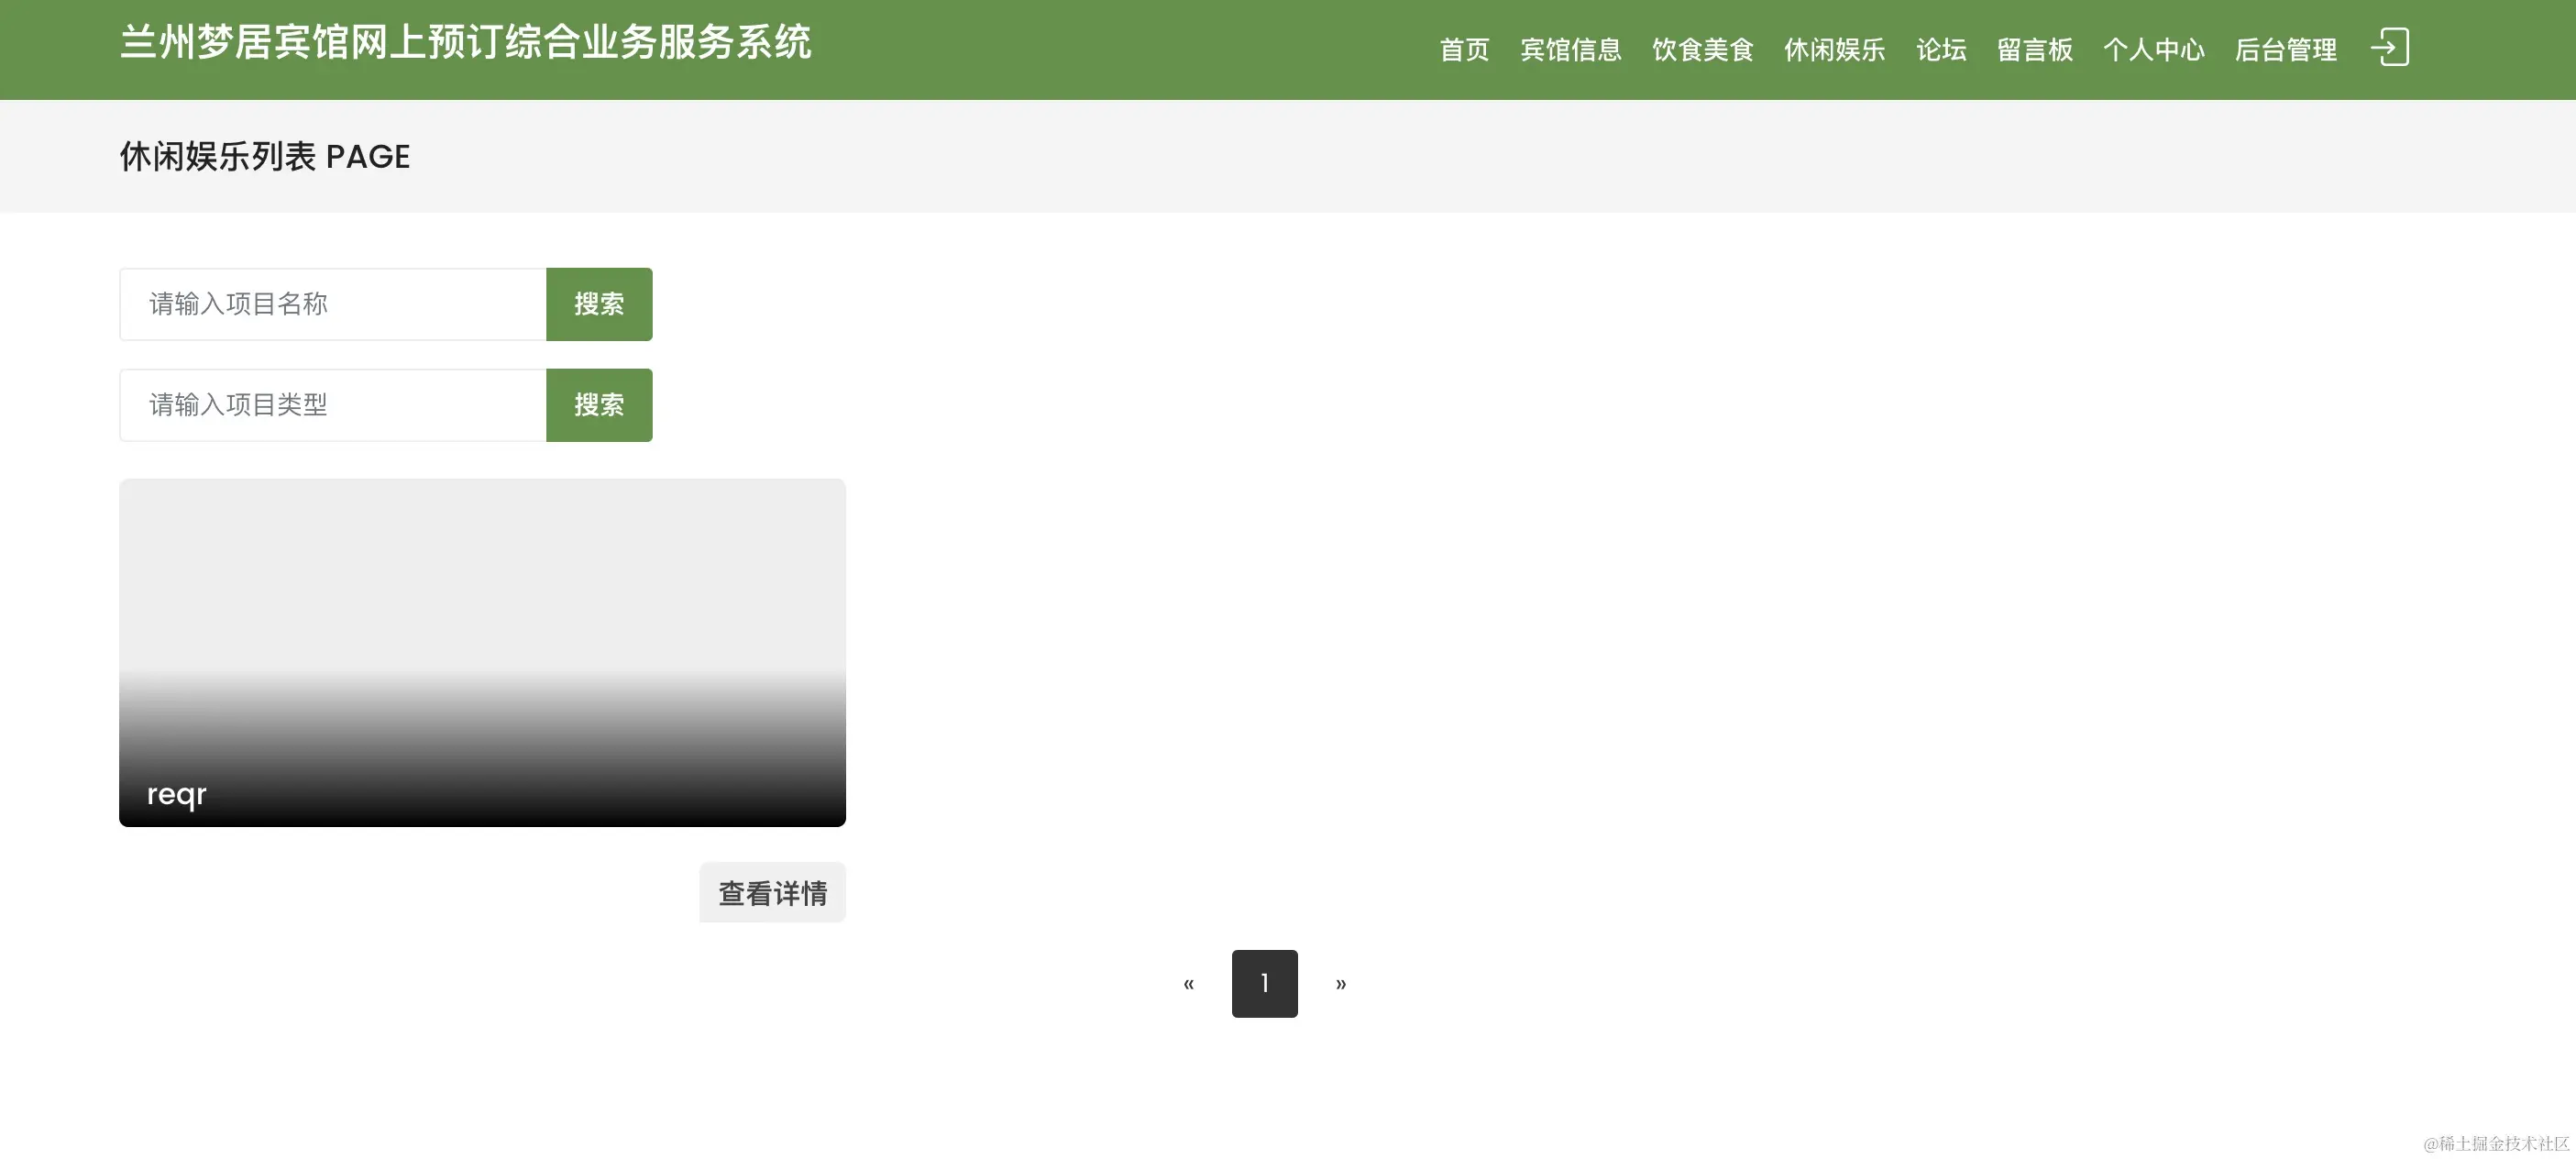Open the 宾馆信息 navigation item

1571,49
